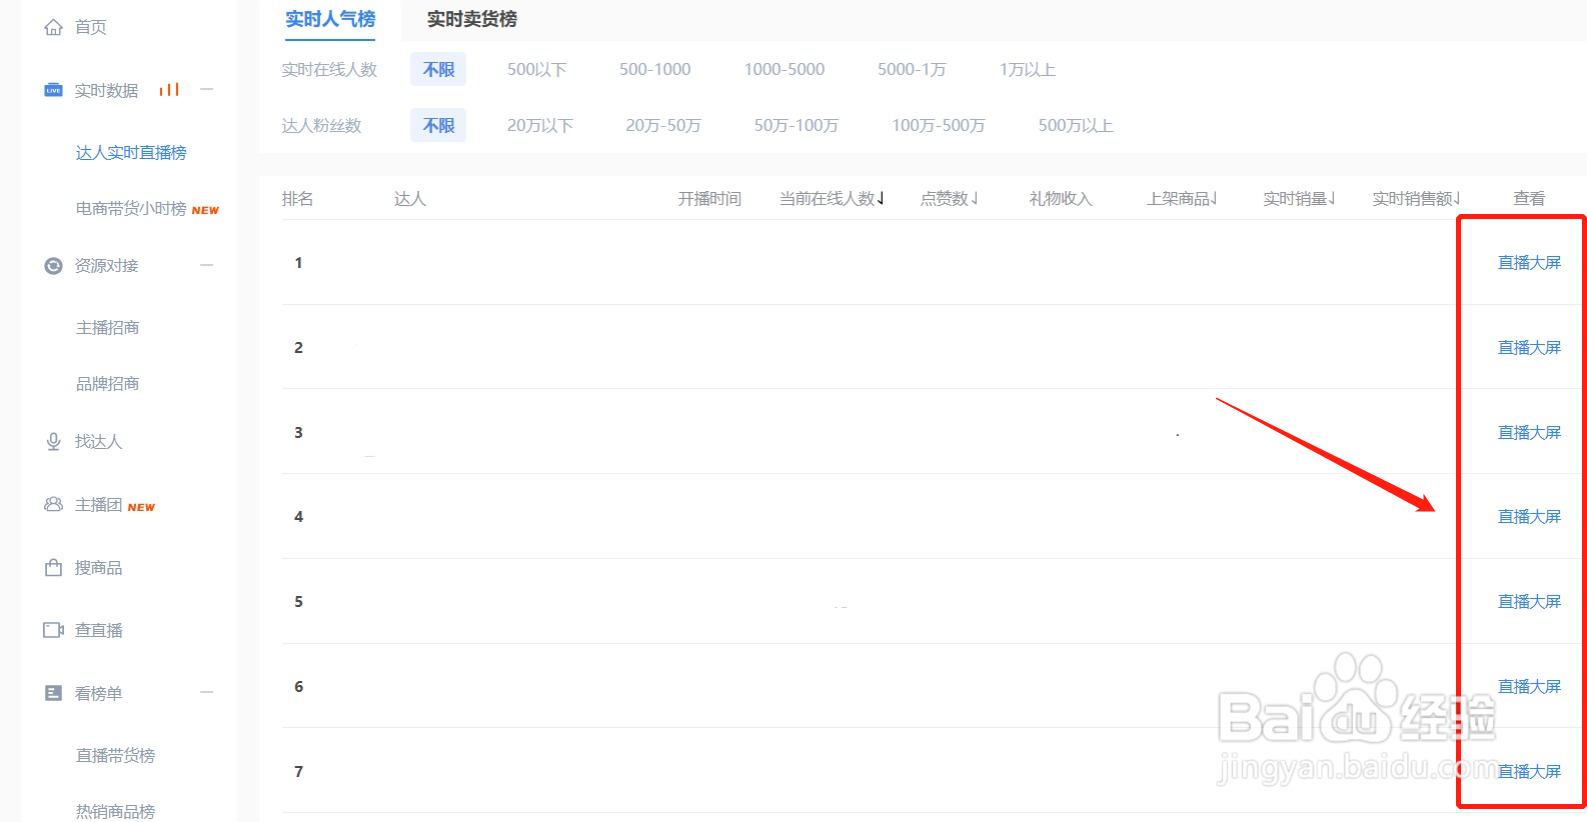Screen dimensions: 1587x822
Task: Open 达人实时直播榜 in the sidebar
Action: click(x=131, y=153)
